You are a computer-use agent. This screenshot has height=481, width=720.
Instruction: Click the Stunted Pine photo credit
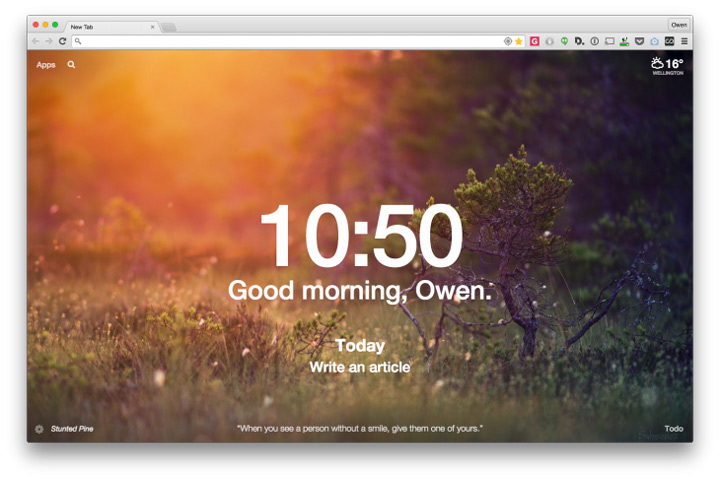(72, 429)
